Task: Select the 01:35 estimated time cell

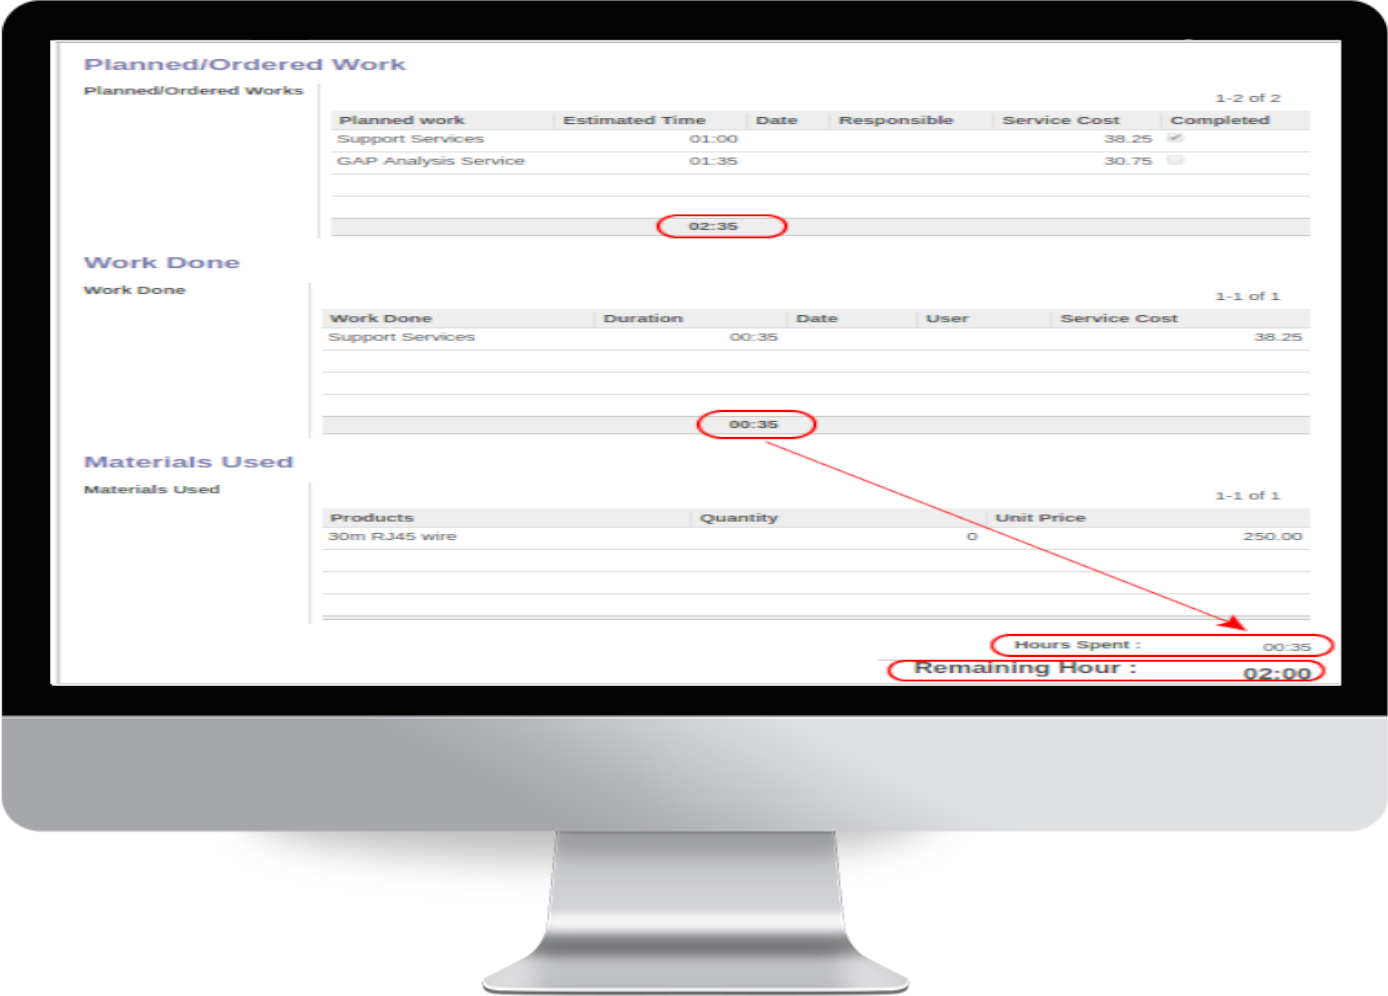Action: (713, 161)
